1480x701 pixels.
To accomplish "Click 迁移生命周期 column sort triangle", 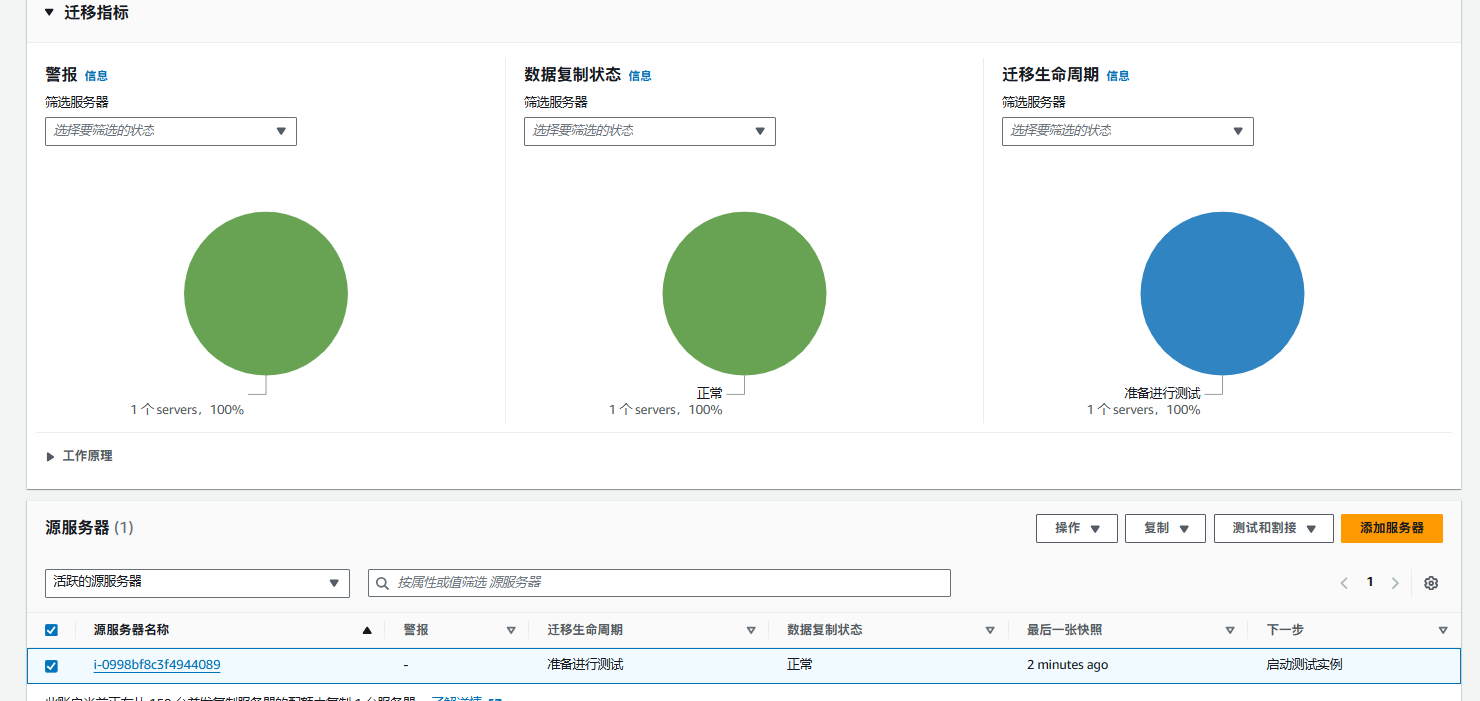I will 751,630.
